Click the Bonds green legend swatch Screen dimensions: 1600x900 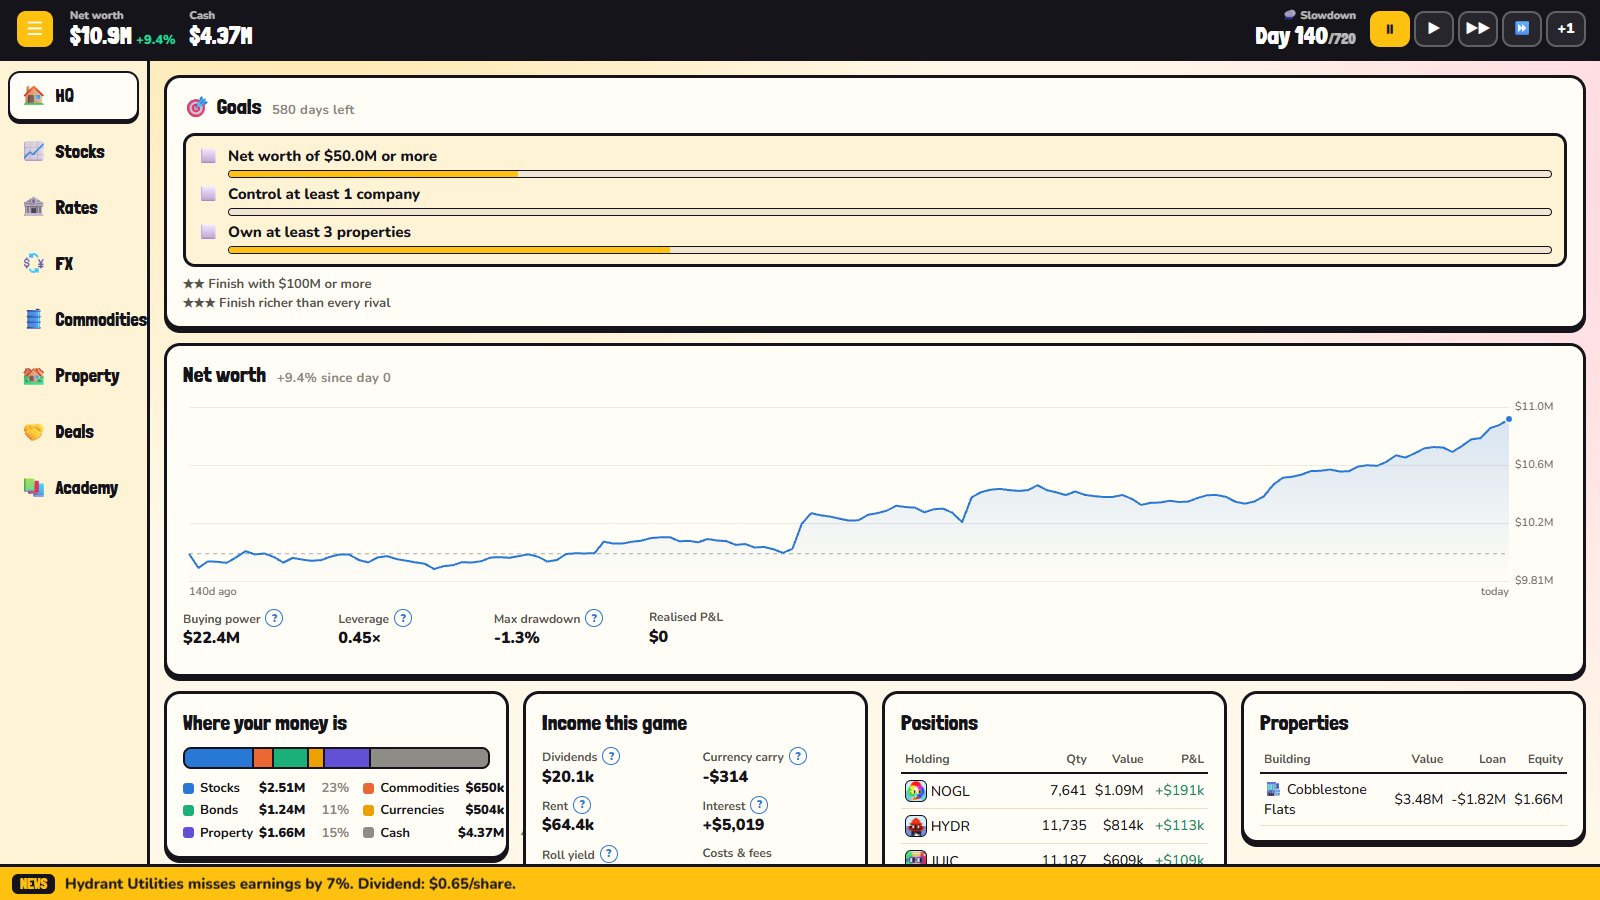188,810
